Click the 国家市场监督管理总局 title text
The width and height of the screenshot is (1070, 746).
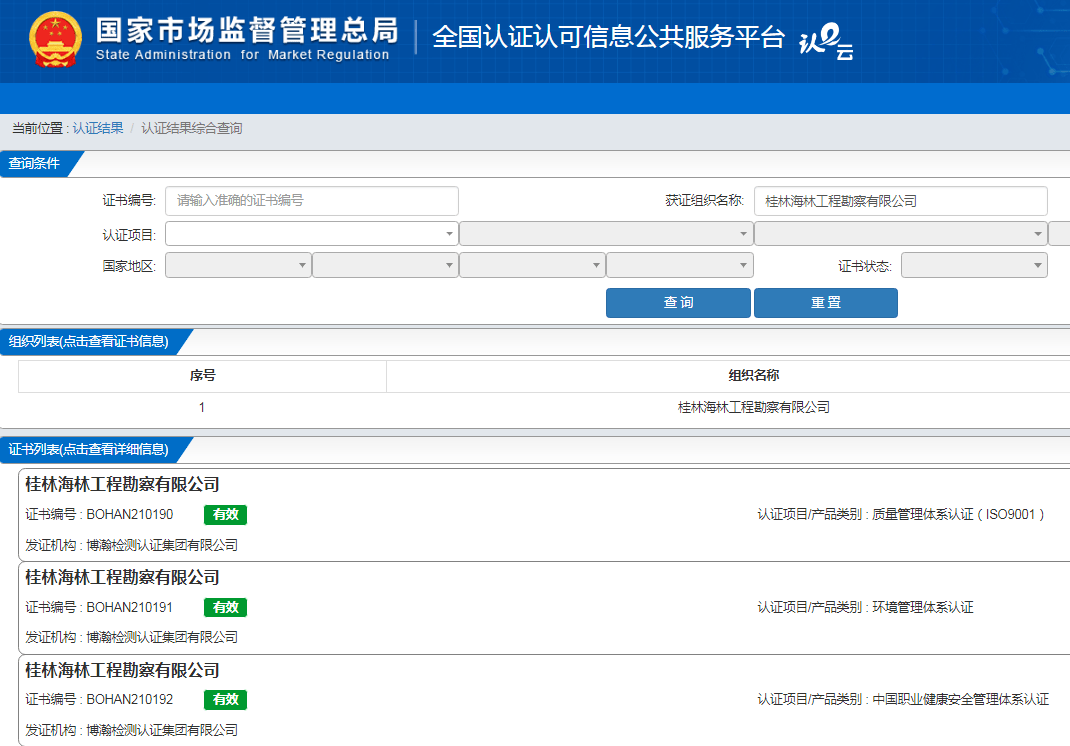247,30
